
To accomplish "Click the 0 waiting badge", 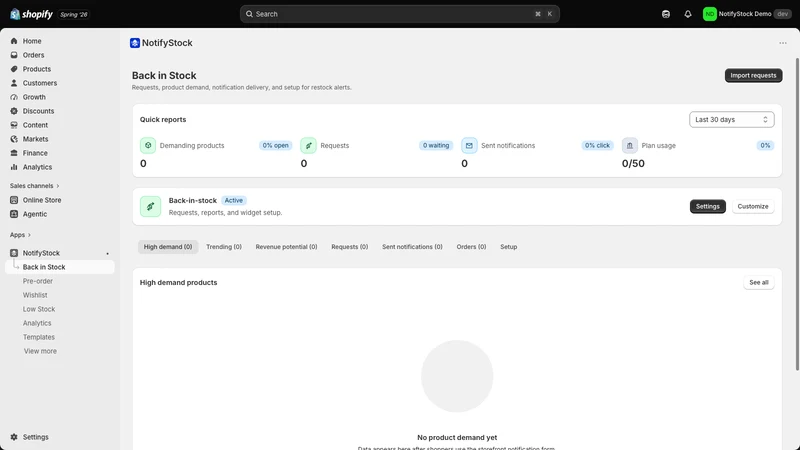I will [x=436, y=145].
